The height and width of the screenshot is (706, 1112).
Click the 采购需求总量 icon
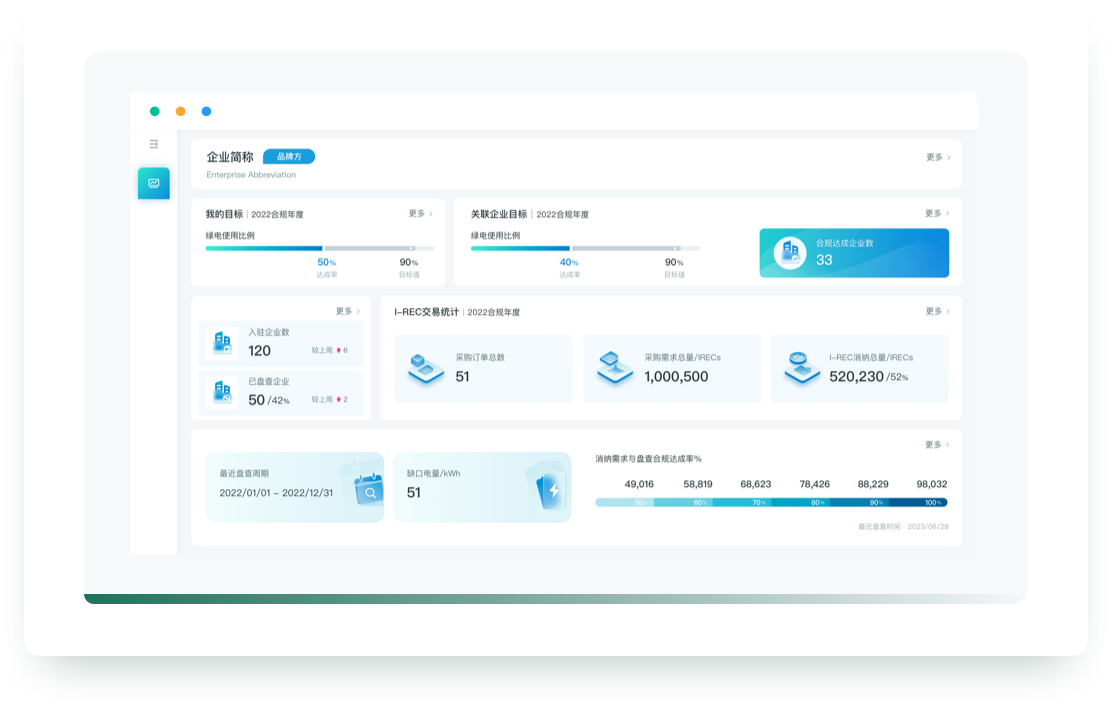614,369
